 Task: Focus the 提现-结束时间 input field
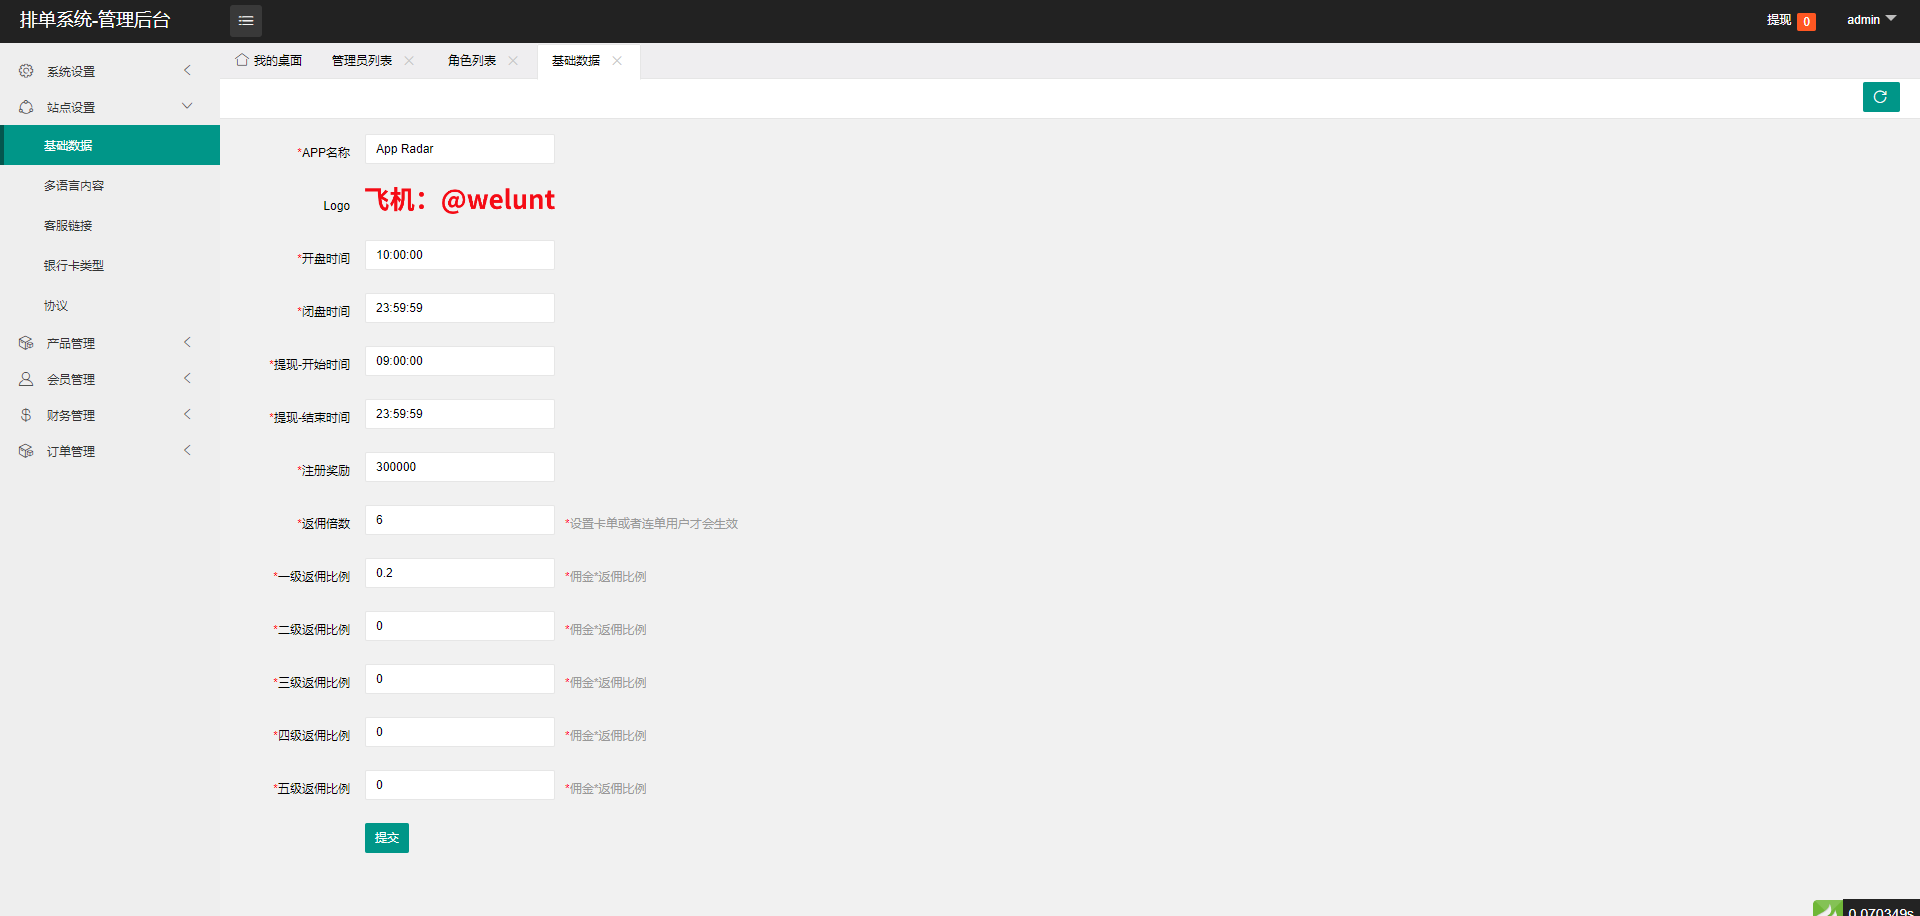[460, 414]
